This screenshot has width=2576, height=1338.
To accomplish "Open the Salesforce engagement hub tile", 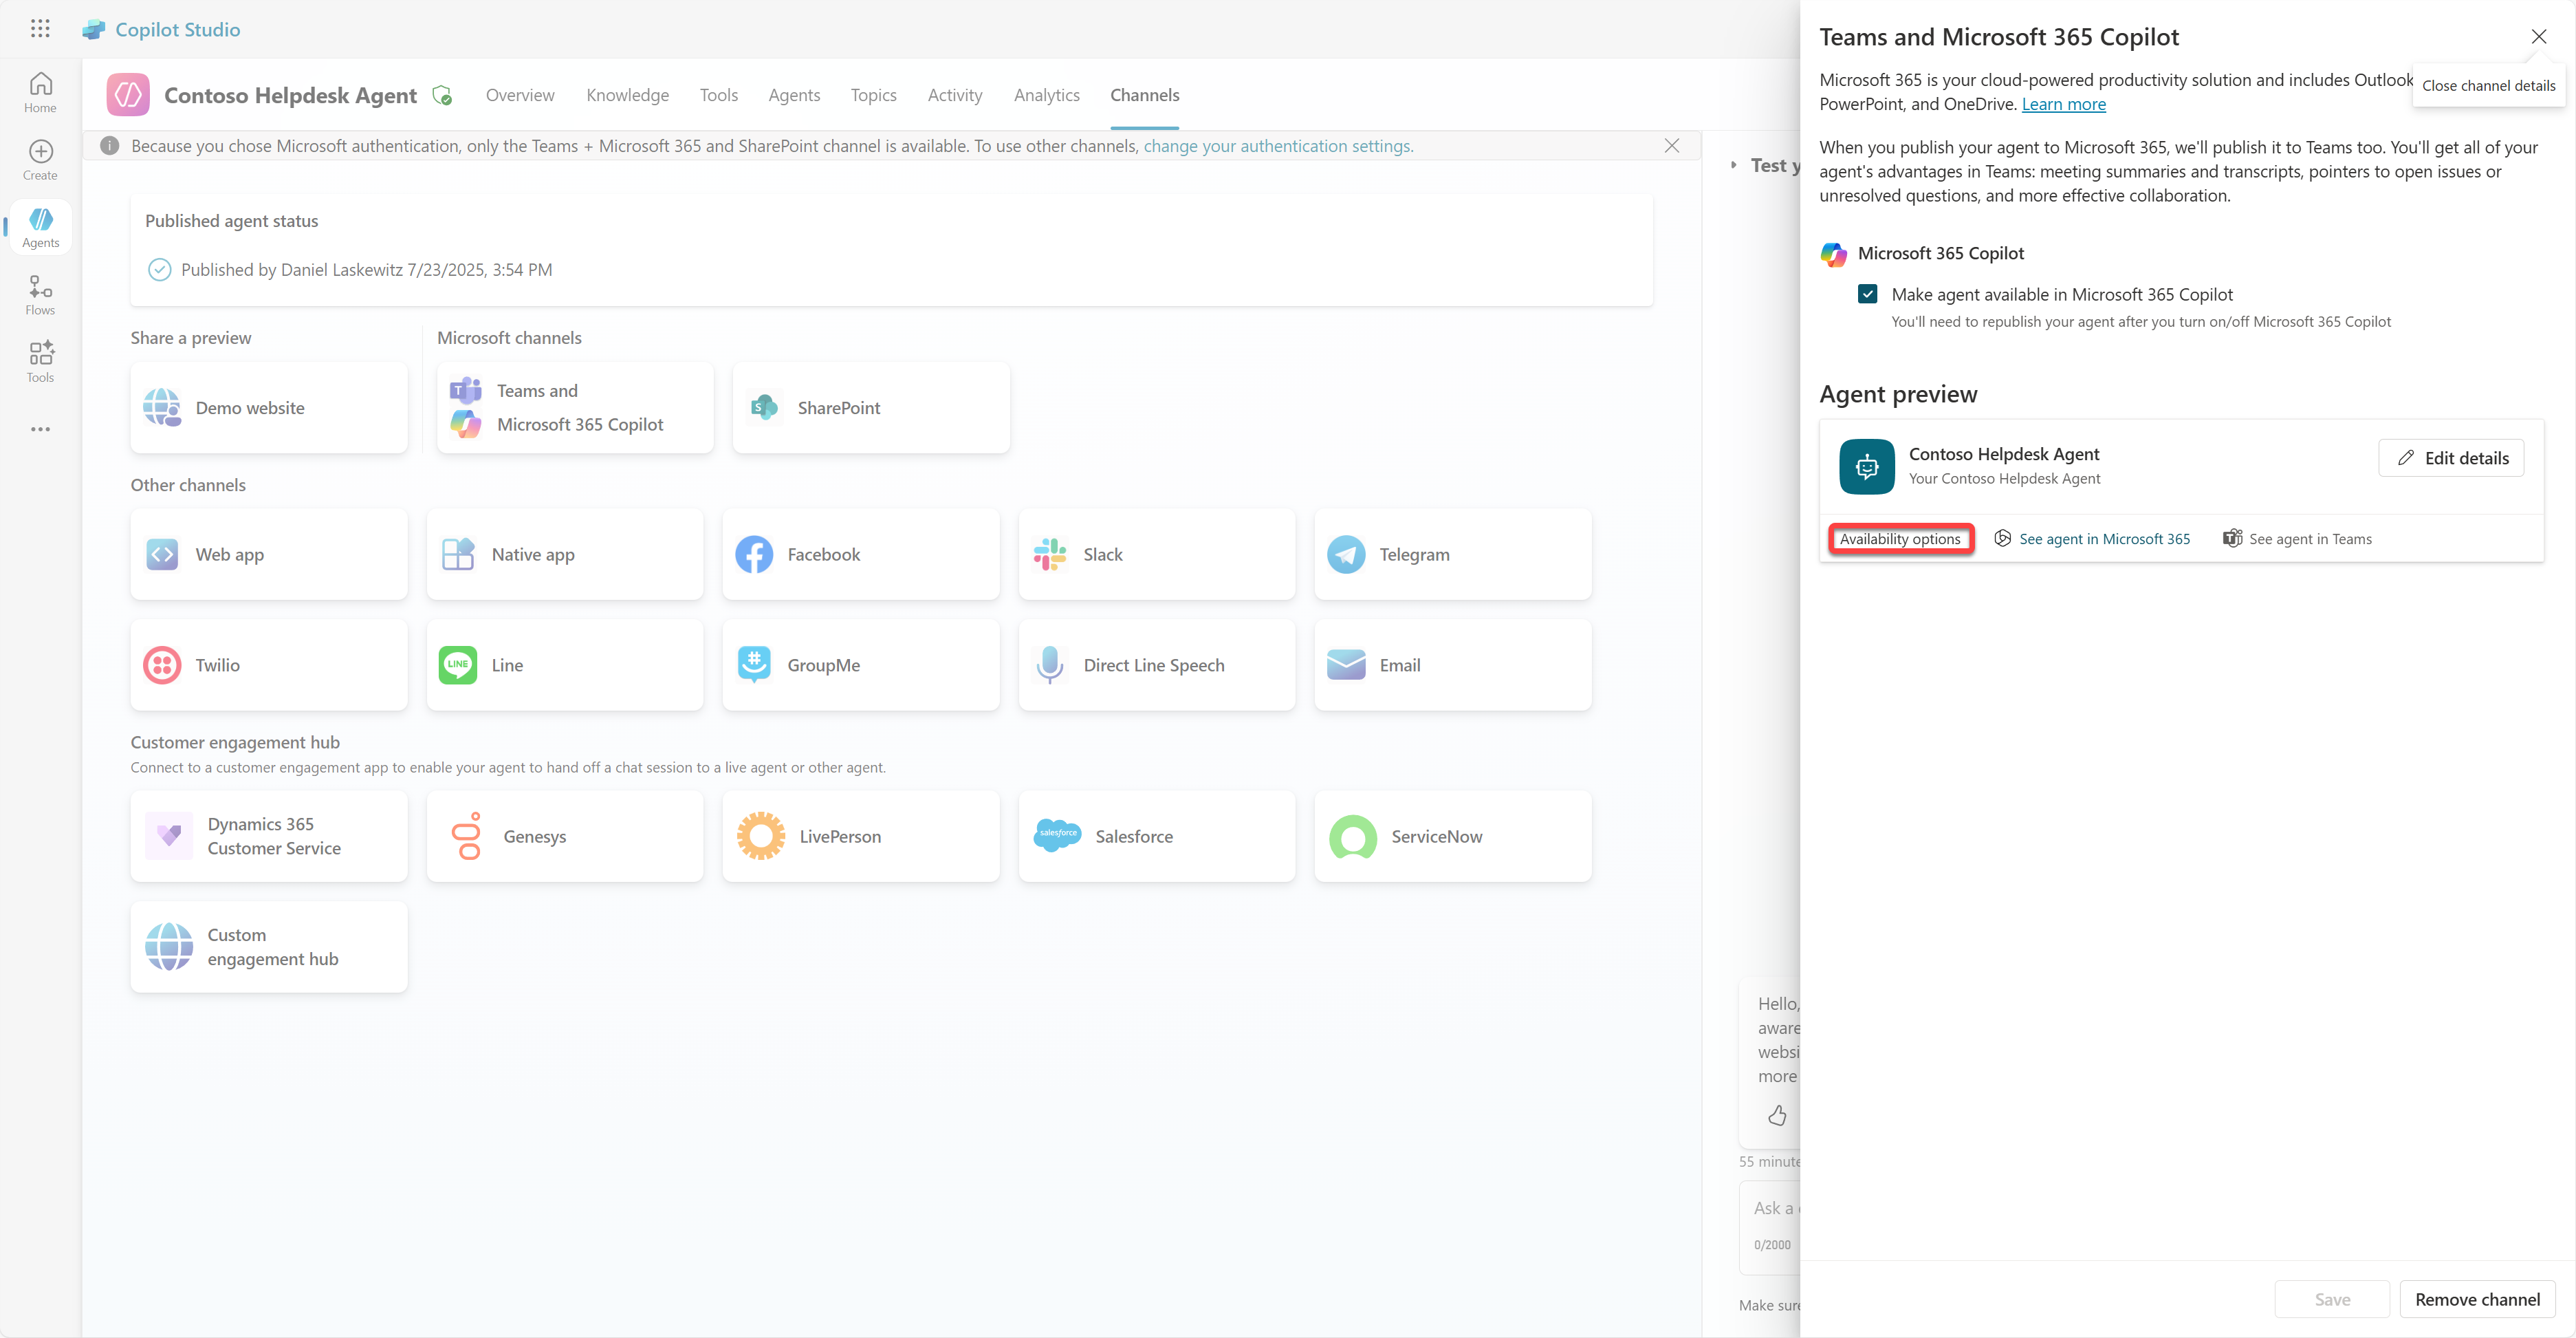I will (x=1156, y=836).
